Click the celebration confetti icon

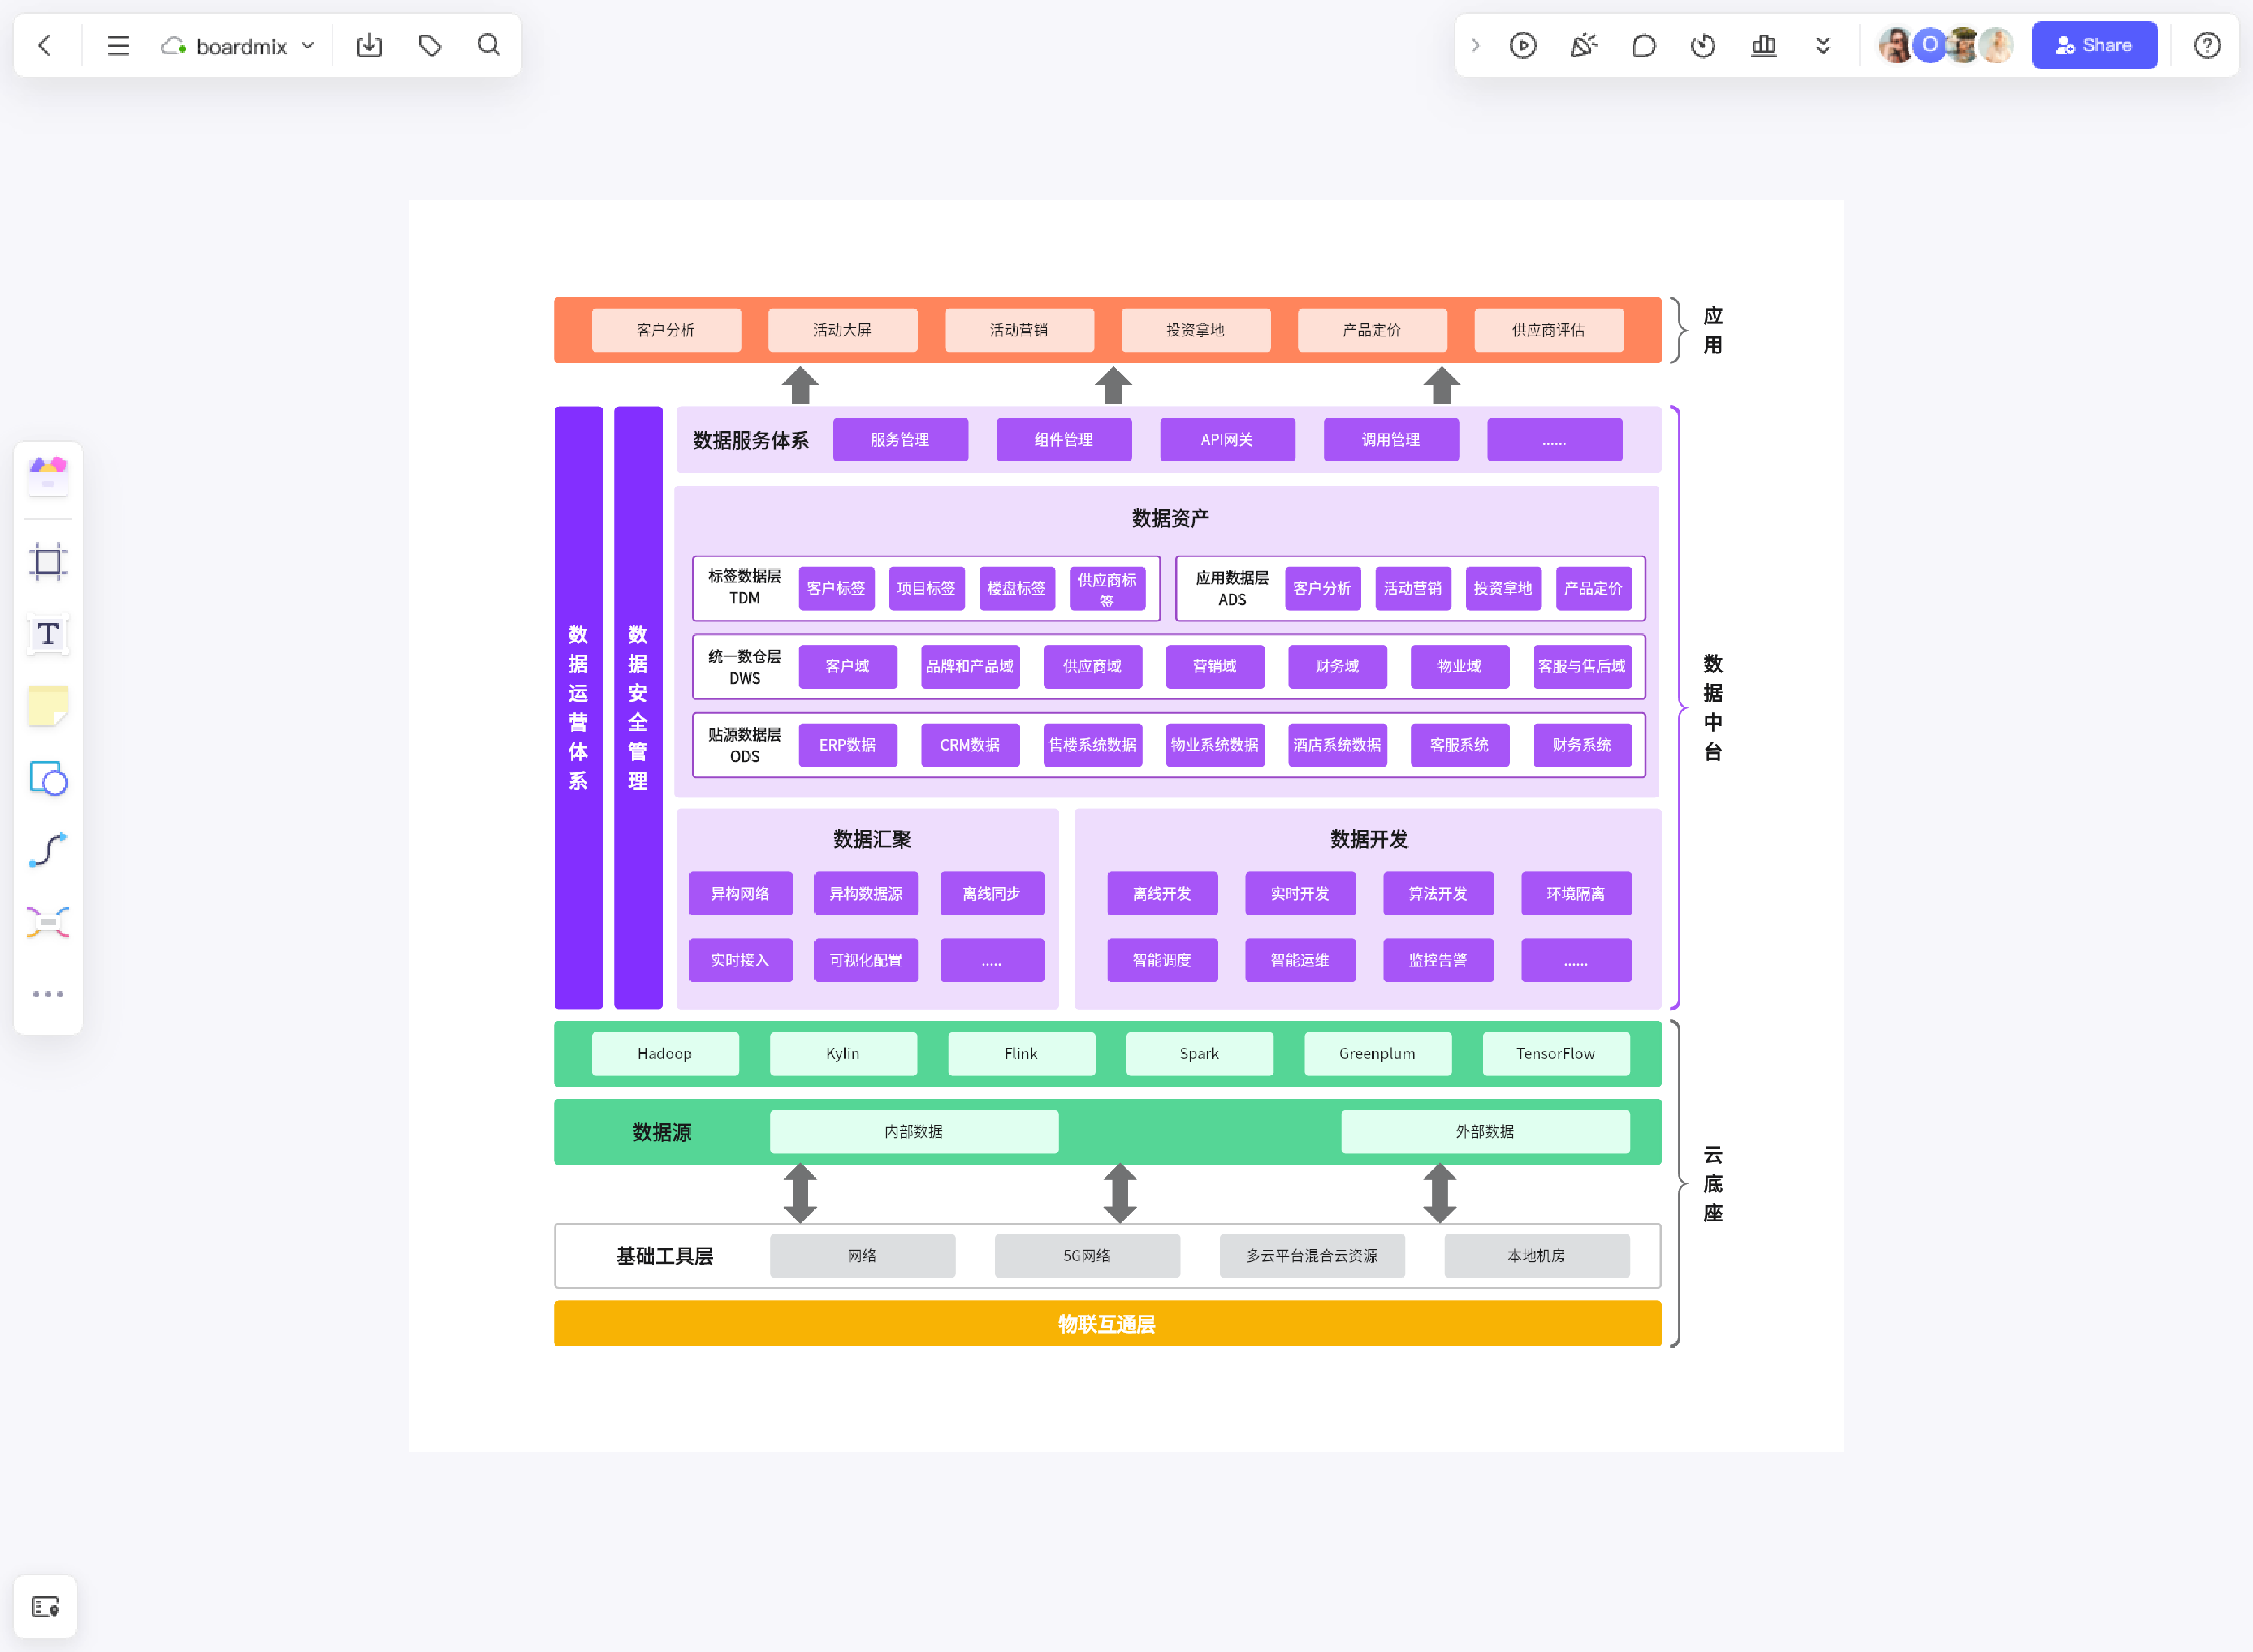(1583, 45)
